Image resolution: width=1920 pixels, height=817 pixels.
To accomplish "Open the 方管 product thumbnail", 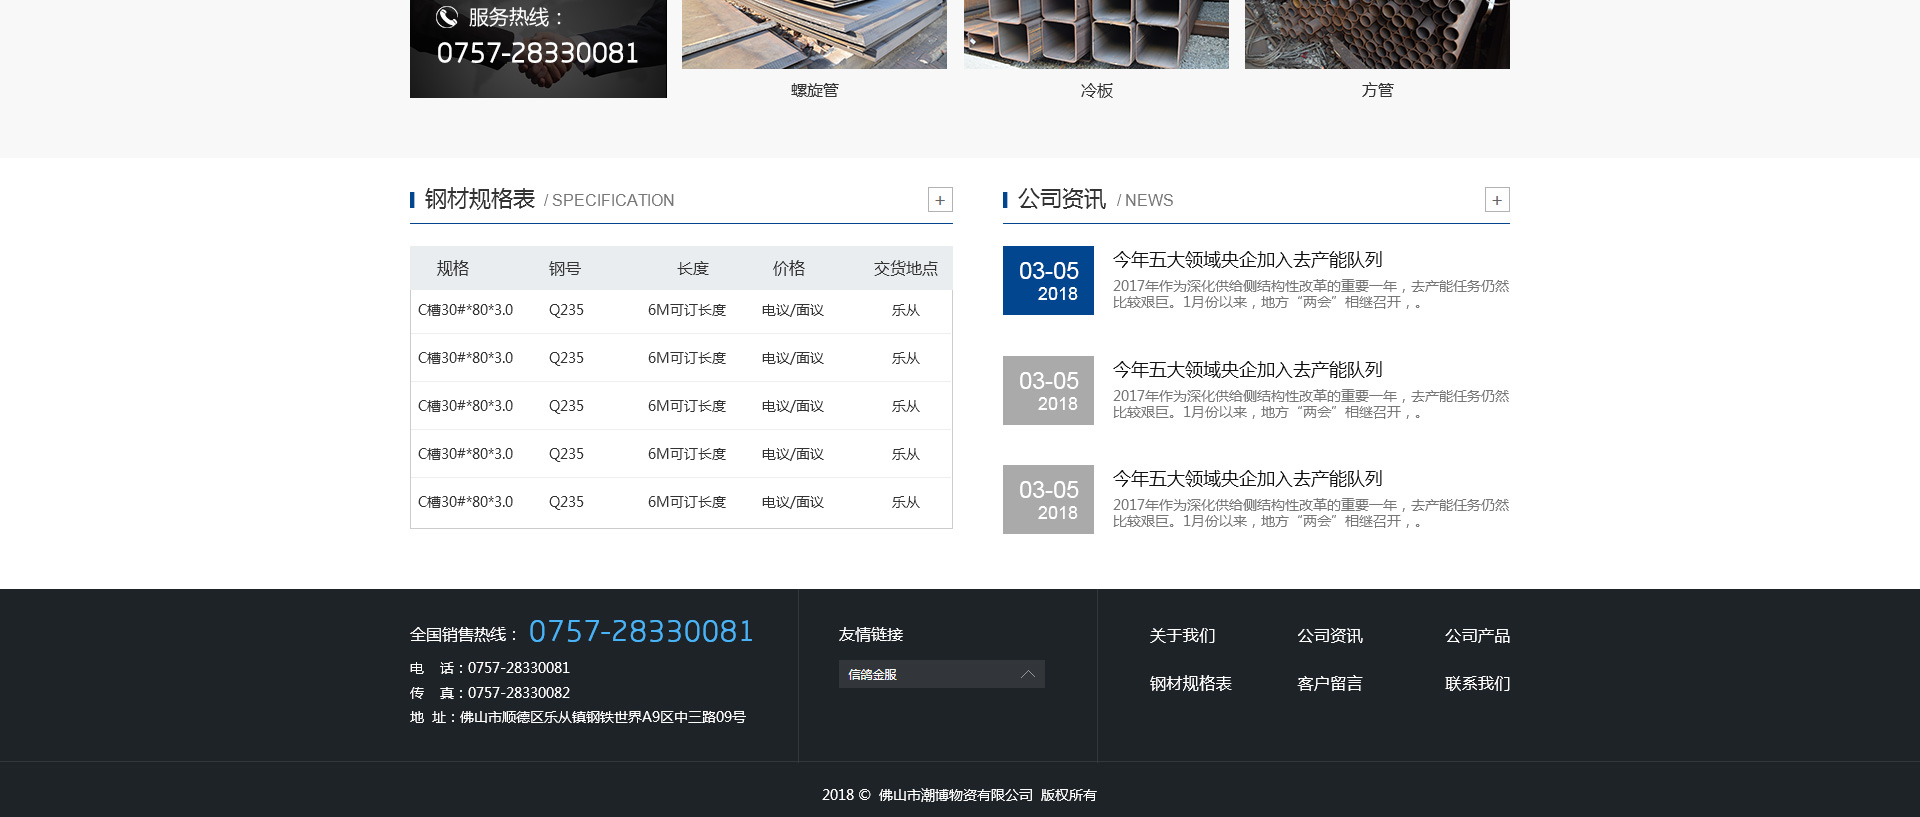I will click(x=1377, y=34).
